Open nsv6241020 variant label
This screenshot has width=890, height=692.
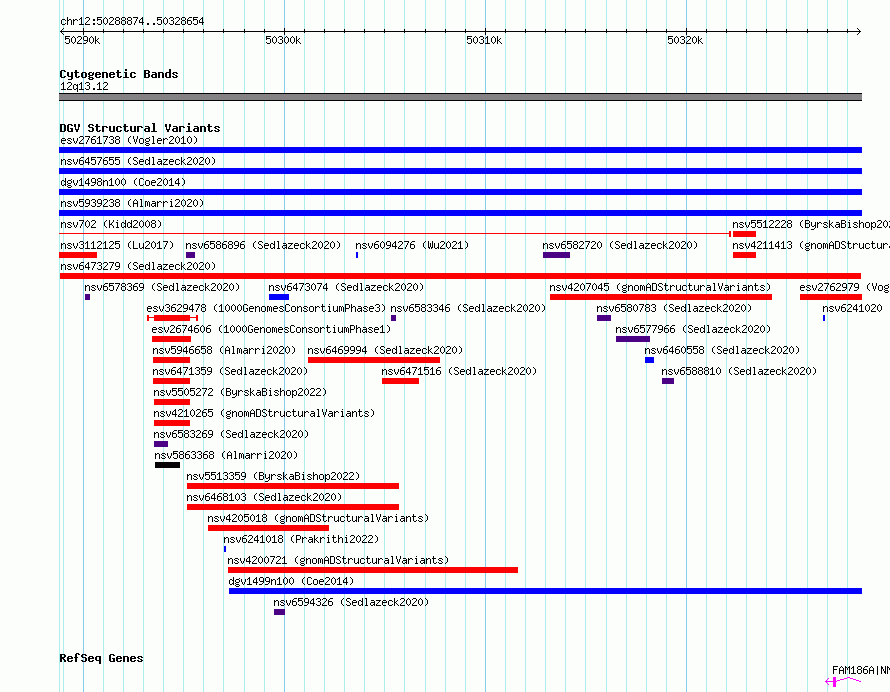[852, 308]
